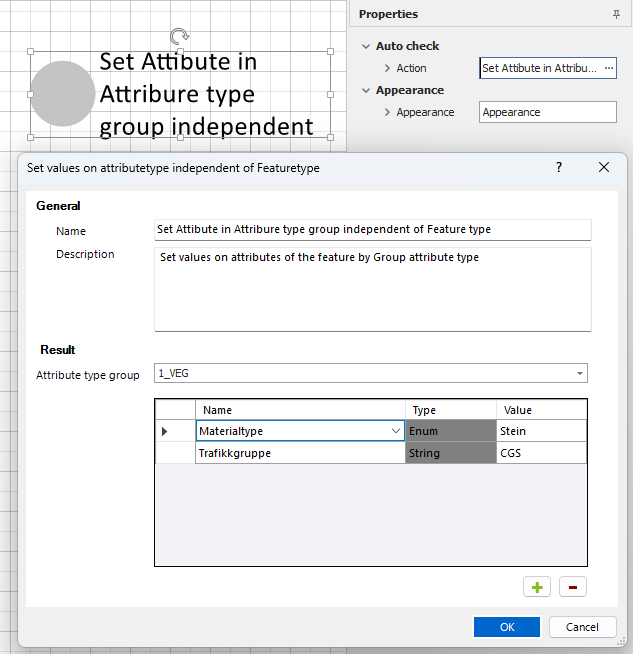The height and width of the screenshot is (654, 633).
Task: Click the rotate handle above the shape
Action: tap(180, 36)
